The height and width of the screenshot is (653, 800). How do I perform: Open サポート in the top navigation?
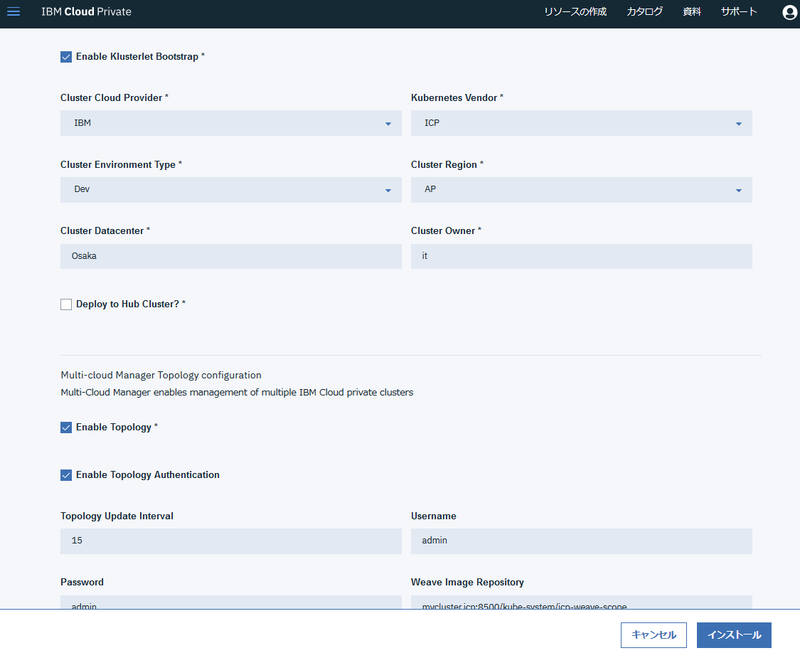coord(738,12)
